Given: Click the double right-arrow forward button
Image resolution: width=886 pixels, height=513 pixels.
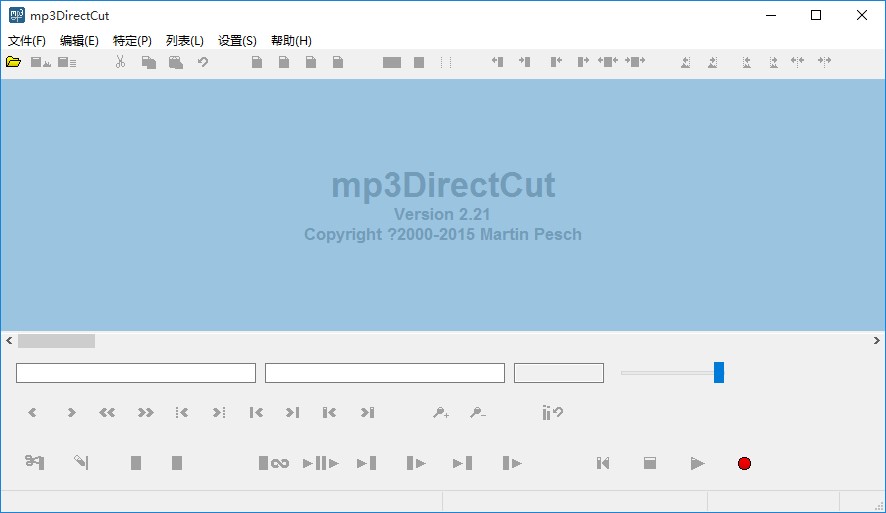Looking at the screenshot, I should coord(145,412).
